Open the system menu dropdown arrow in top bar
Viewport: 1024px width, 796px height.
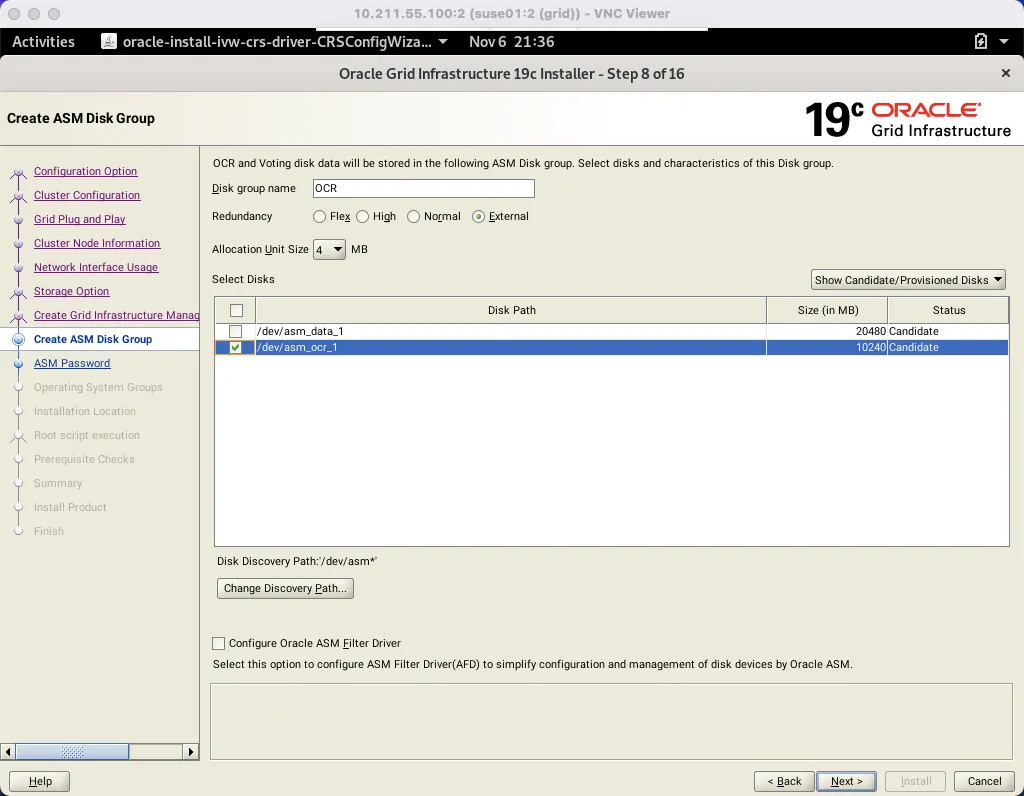1002,42
